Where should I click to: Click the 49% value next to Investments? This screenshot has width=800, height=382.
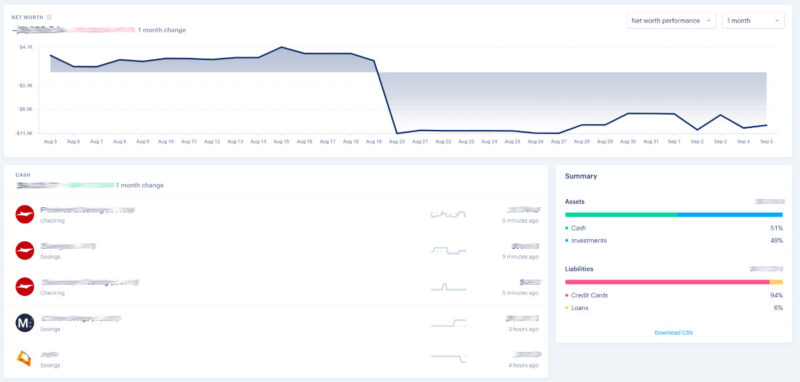click(777, 240)
